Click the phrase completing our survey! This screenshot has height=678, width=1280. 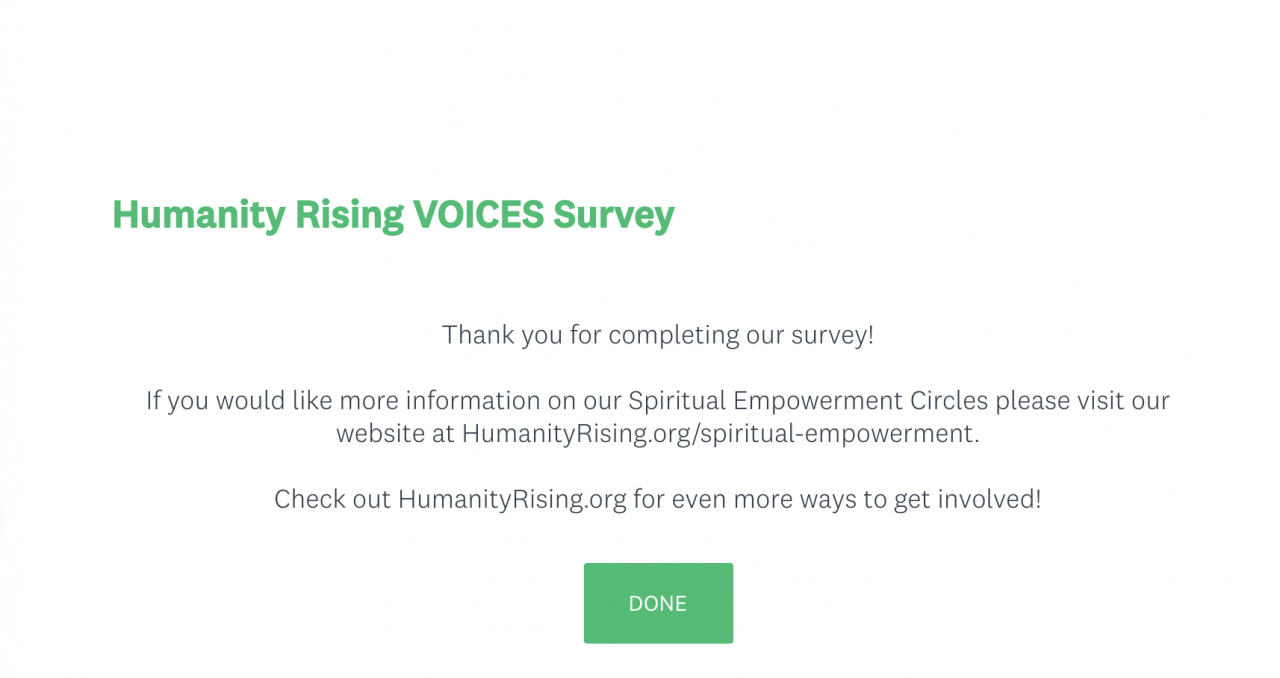(740, 334)
